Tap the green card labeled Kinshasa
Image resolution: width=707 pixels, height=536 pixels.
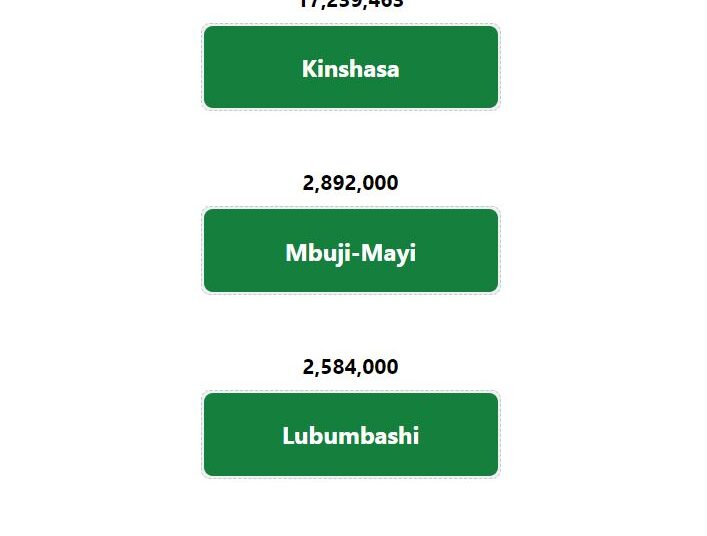click(x=351, y=67)
